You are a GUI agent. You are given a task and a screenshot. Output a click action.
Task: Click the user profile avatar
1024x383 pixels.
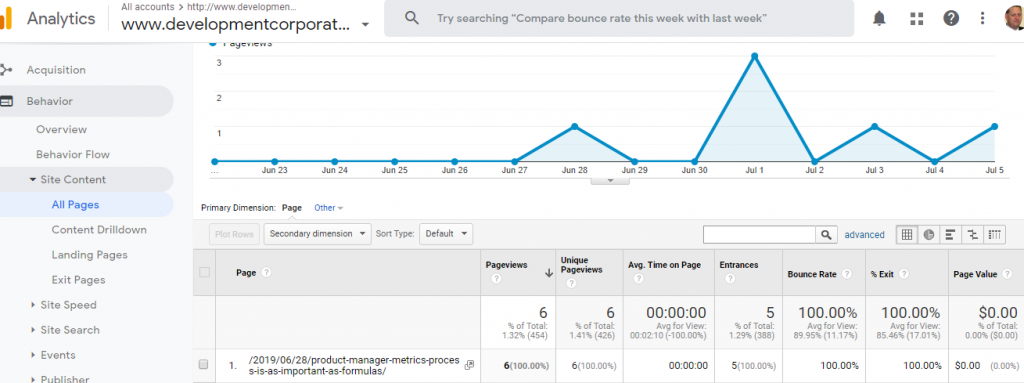pos(1014,18)
